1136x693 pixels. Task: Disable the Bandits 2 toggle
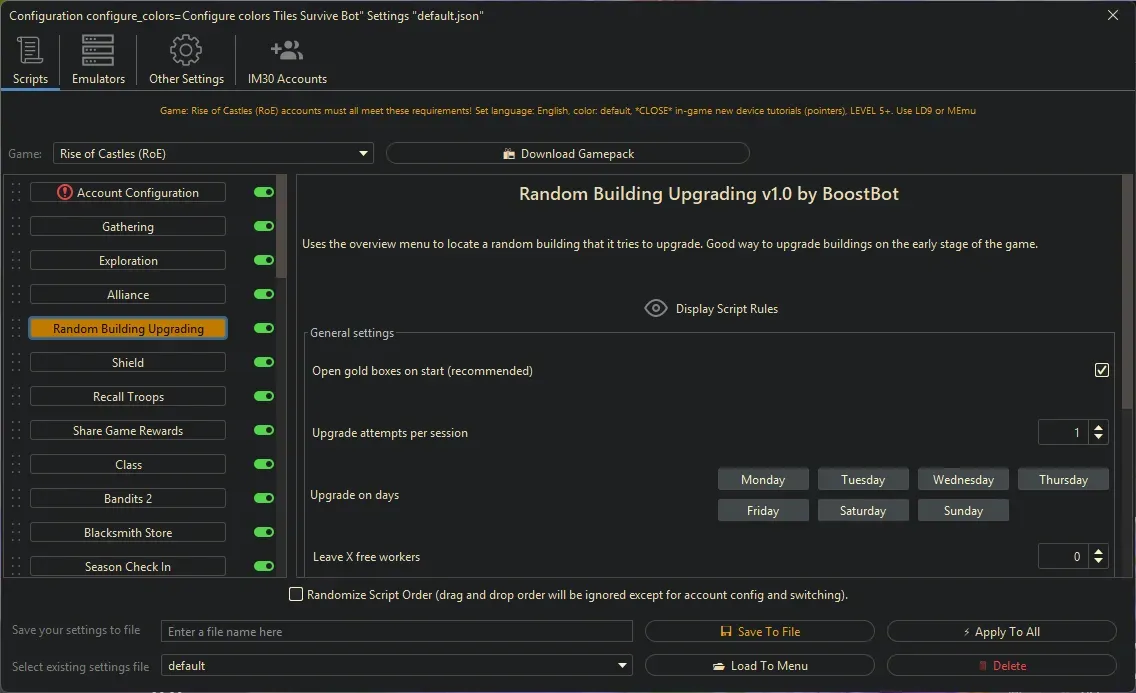click(x=264, y=498)
